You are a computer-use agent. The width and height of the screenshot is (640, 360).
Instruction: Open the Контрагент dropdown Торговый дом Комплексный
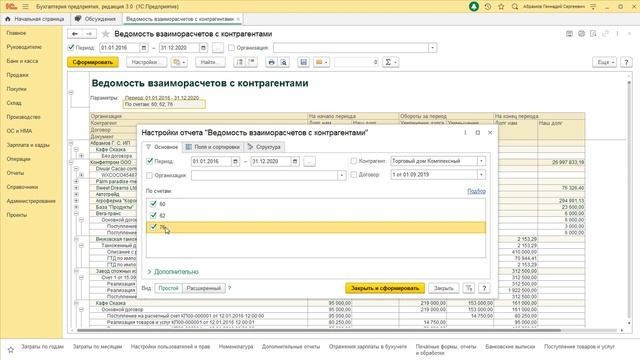pyautogui.click(x=482, y=161)
